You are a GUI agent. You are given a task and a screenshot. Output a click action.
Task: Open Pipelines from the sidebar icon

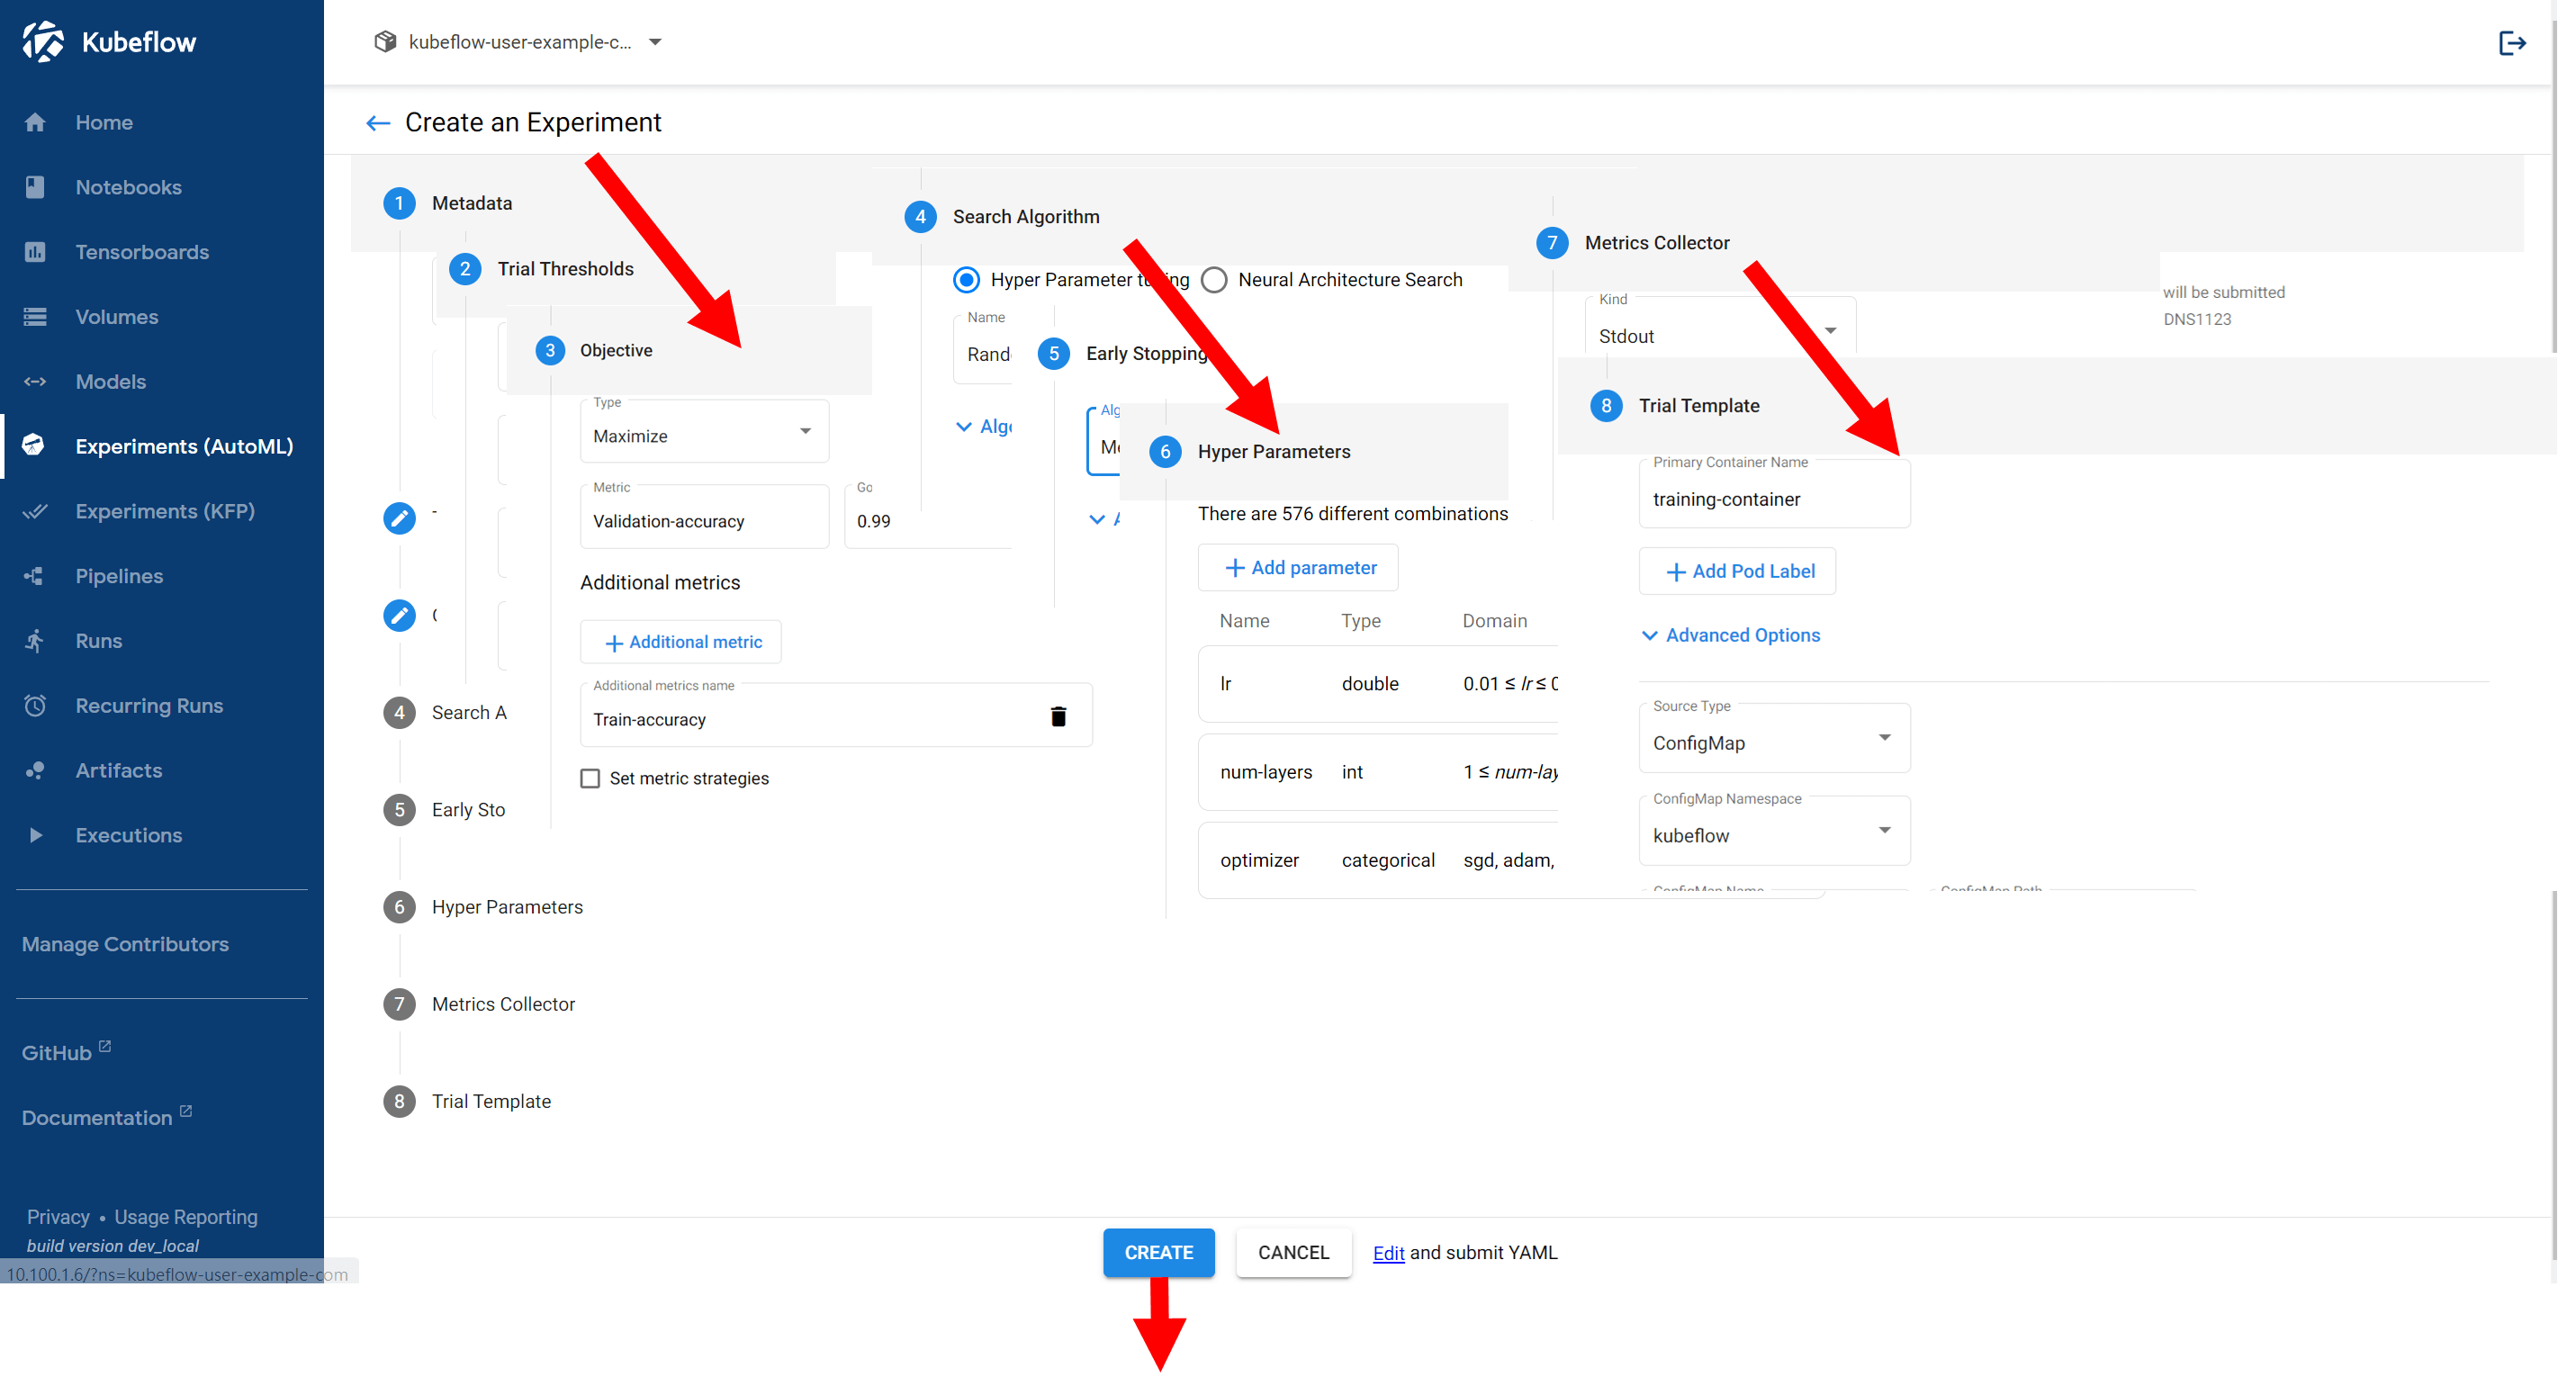[35, 576]
